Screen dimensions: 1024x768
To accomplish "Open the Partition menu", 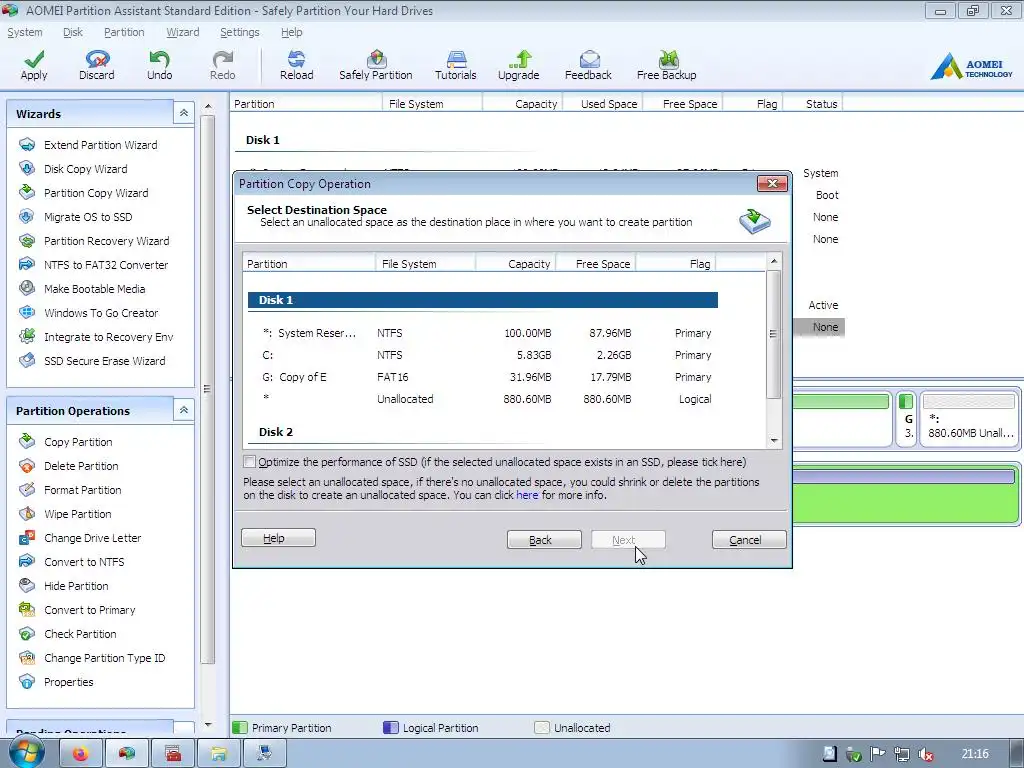I will point(124,32).
